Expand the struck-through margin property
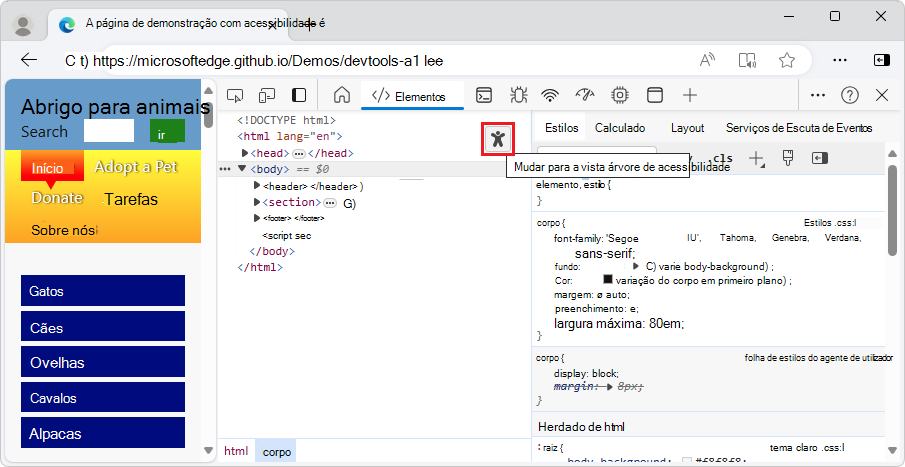This screenshot has width=905, height=467. (609, 387)
